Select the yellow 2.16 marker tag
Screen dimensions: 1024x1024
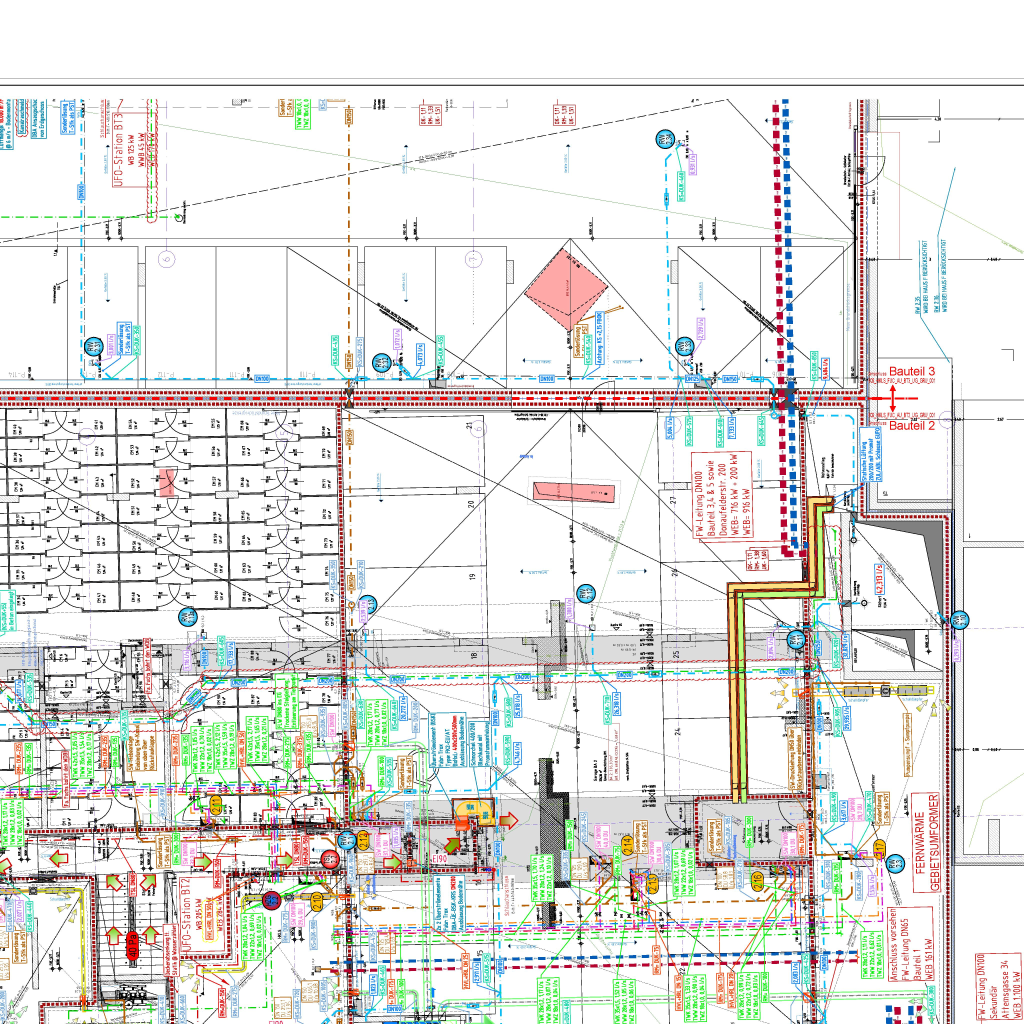[756, 880]
